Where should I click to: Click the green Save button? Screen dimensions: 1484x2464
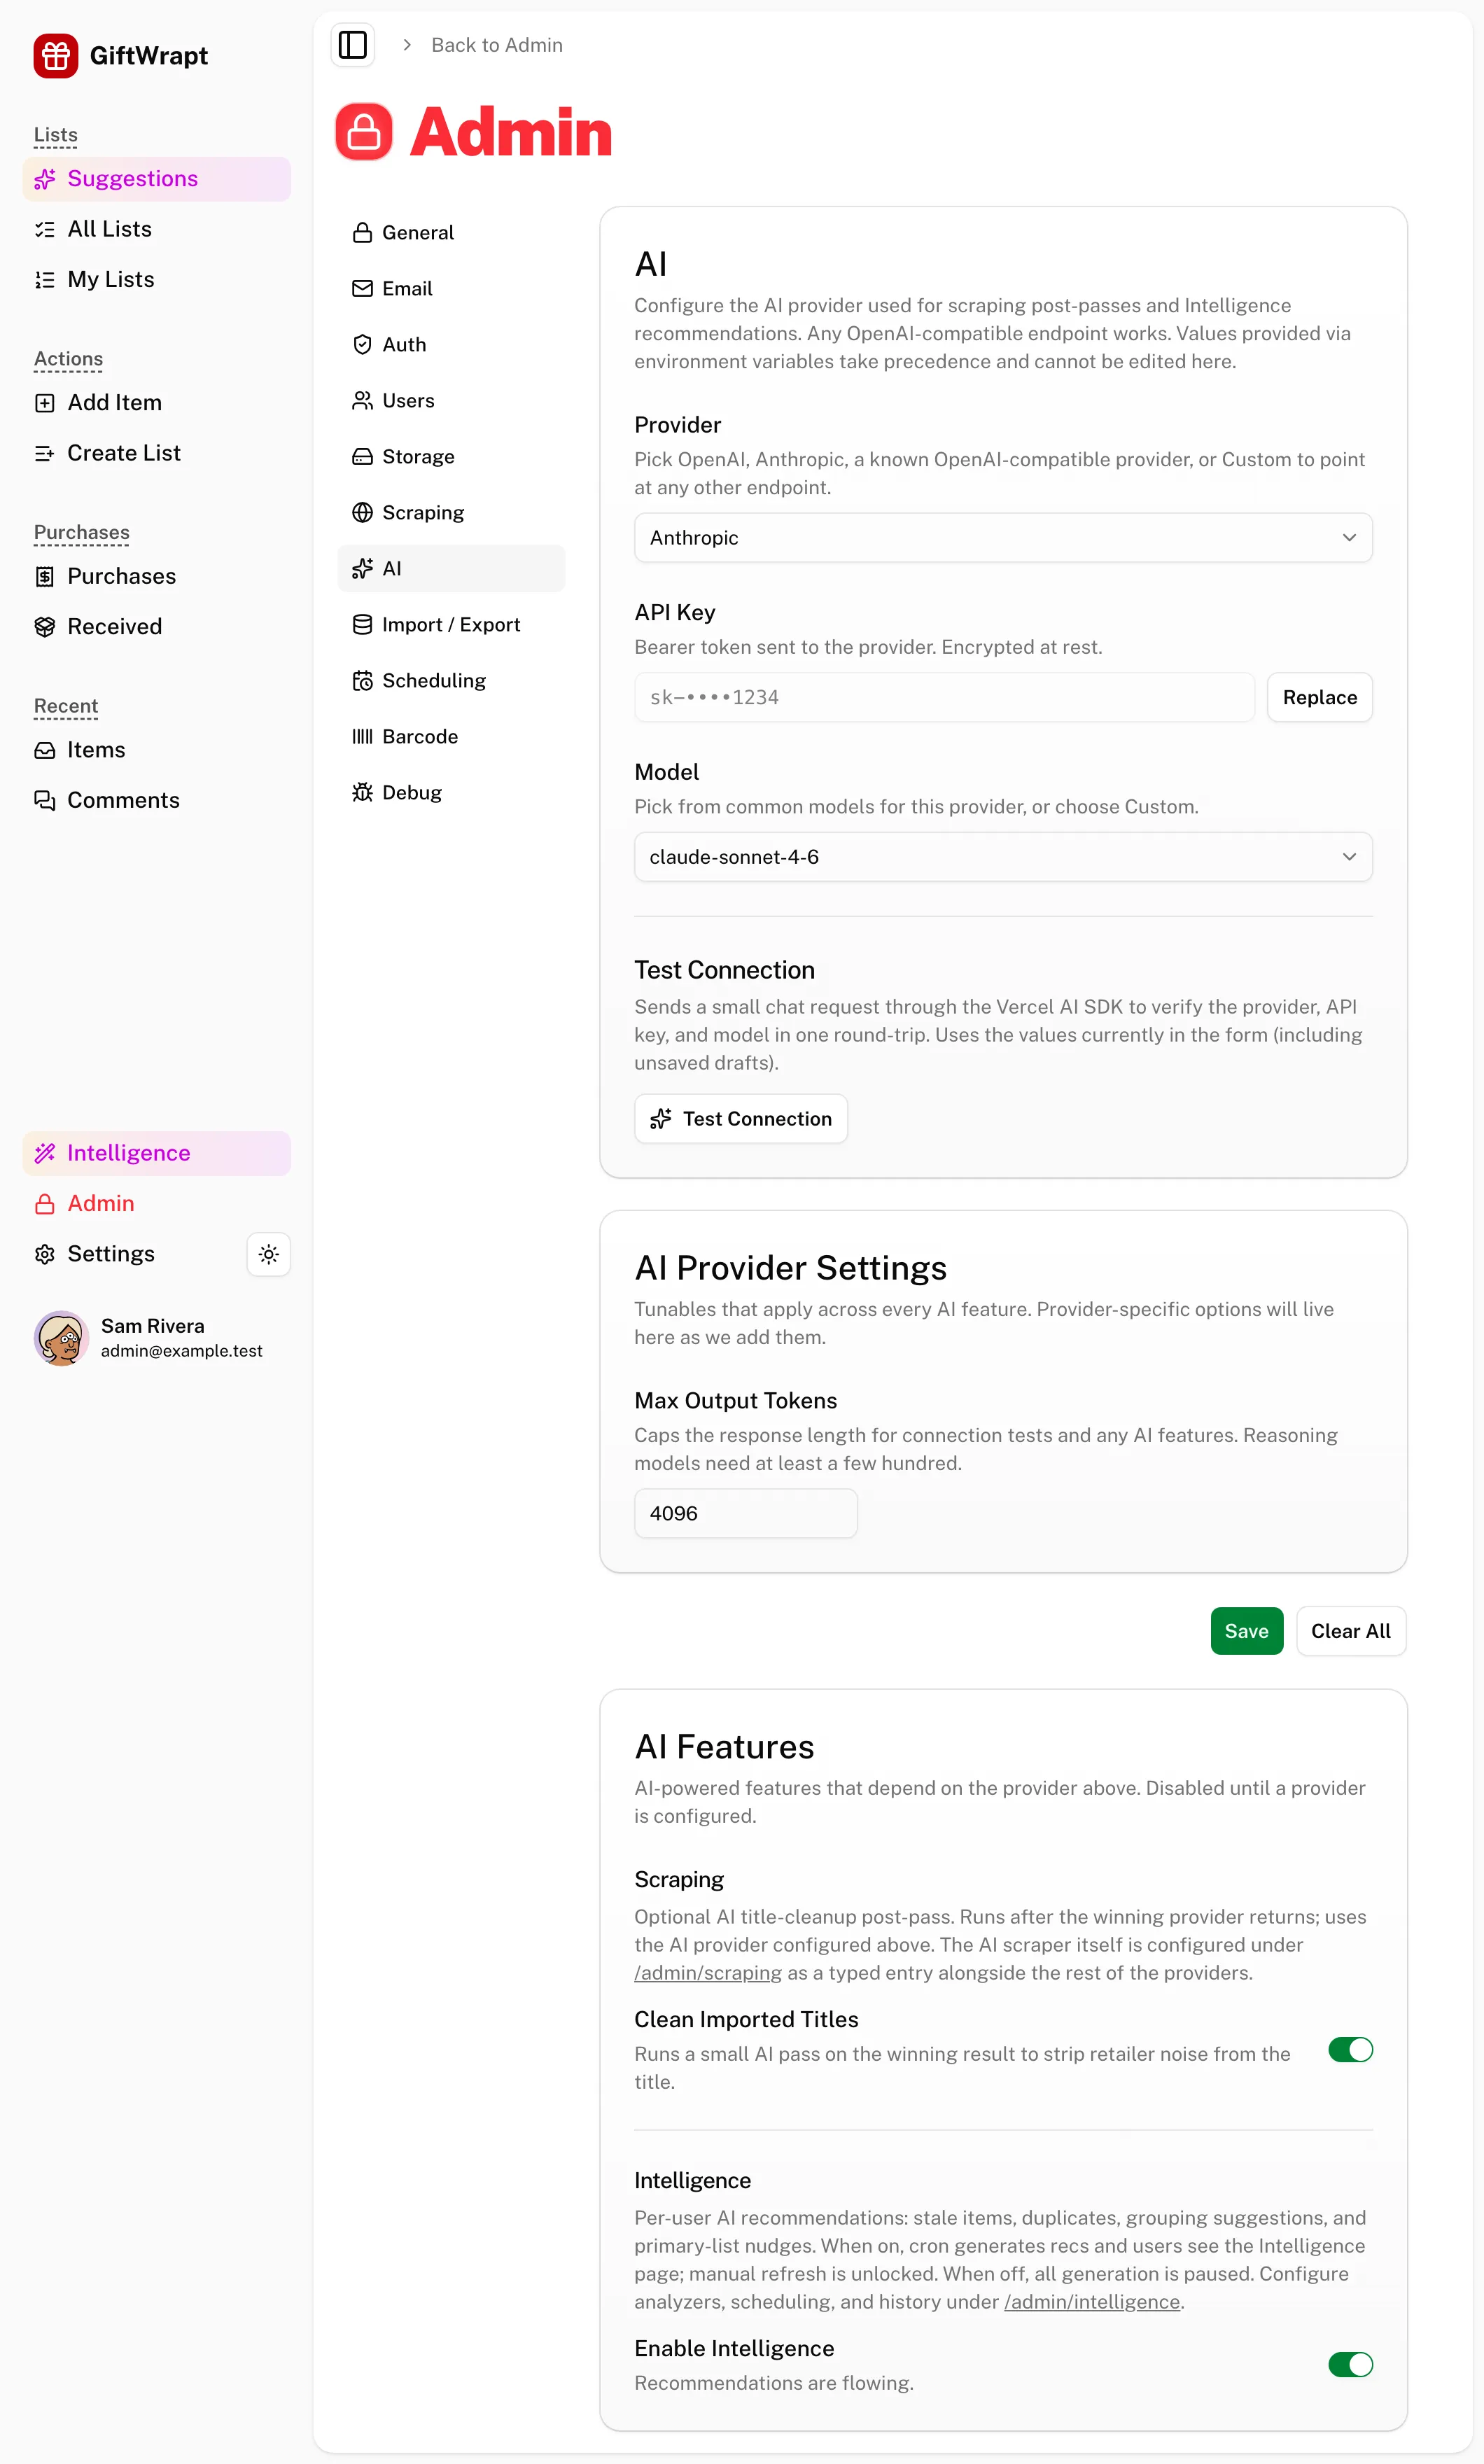pyautogui.click(x=1246, y=1631)
